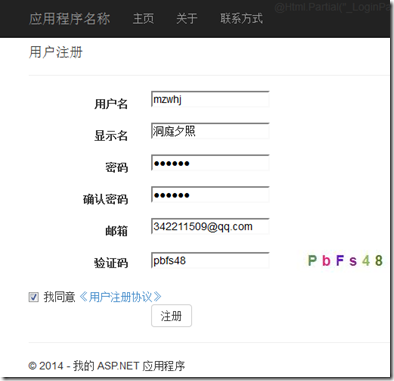The height and width of the screenshot is (381, 394).
Task: Select the 显示名 text box
Action: tap(210, 131)
